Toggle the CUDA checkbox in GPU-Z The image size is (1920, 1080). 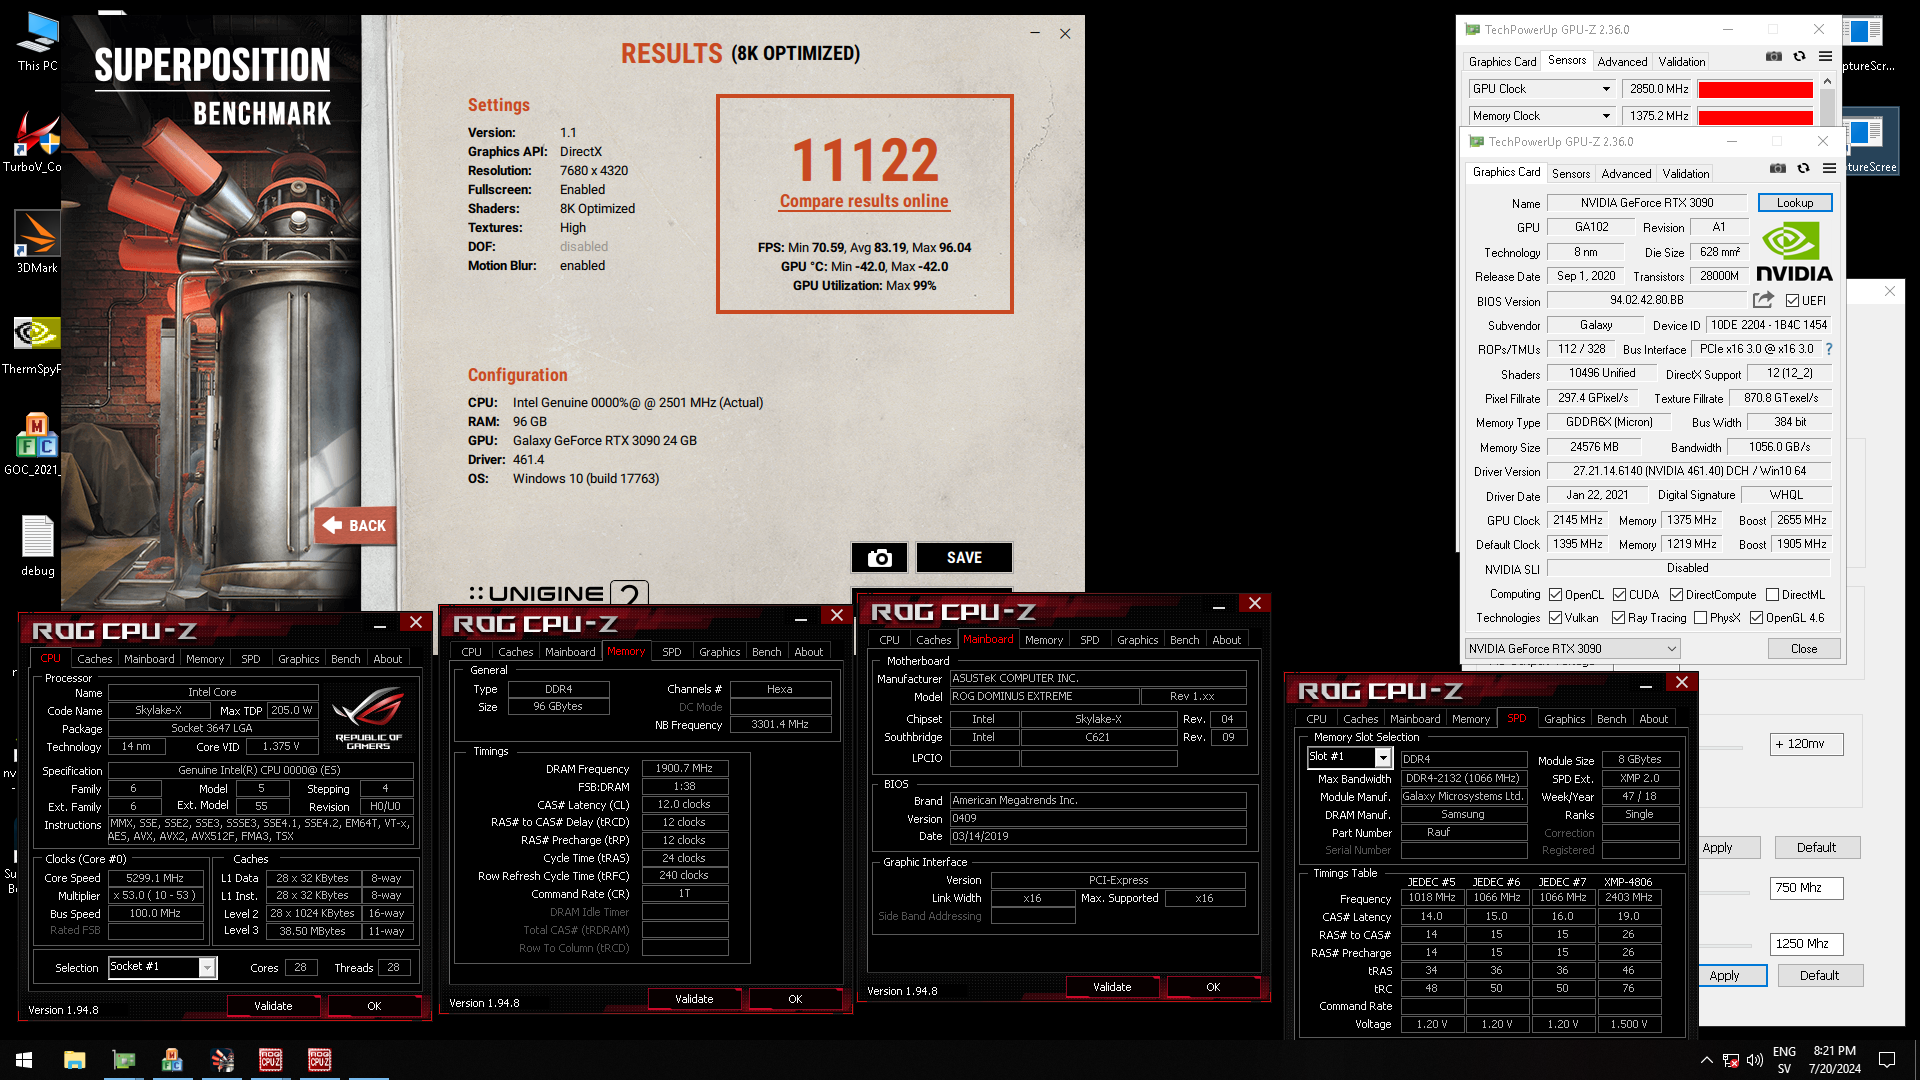(x=1619, y=595)
